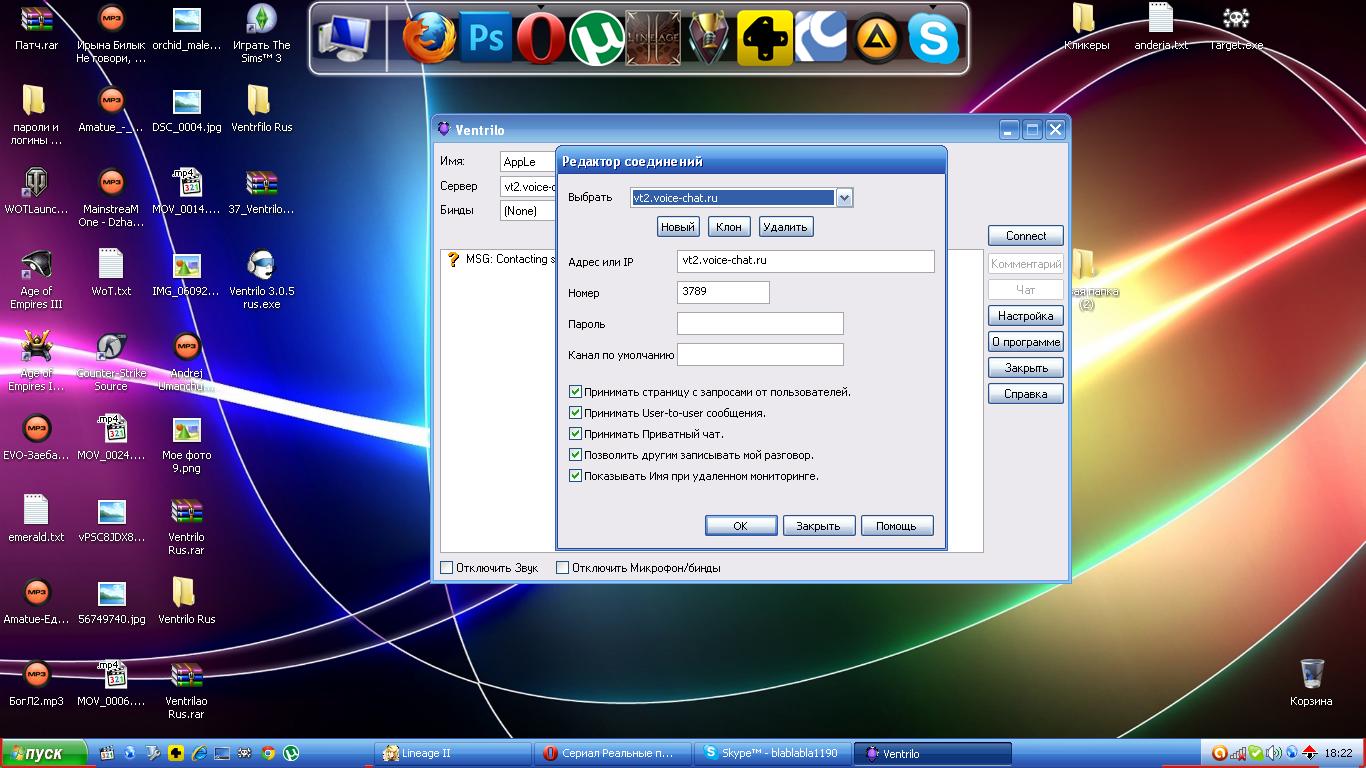Open the пуск start menu

42,753
